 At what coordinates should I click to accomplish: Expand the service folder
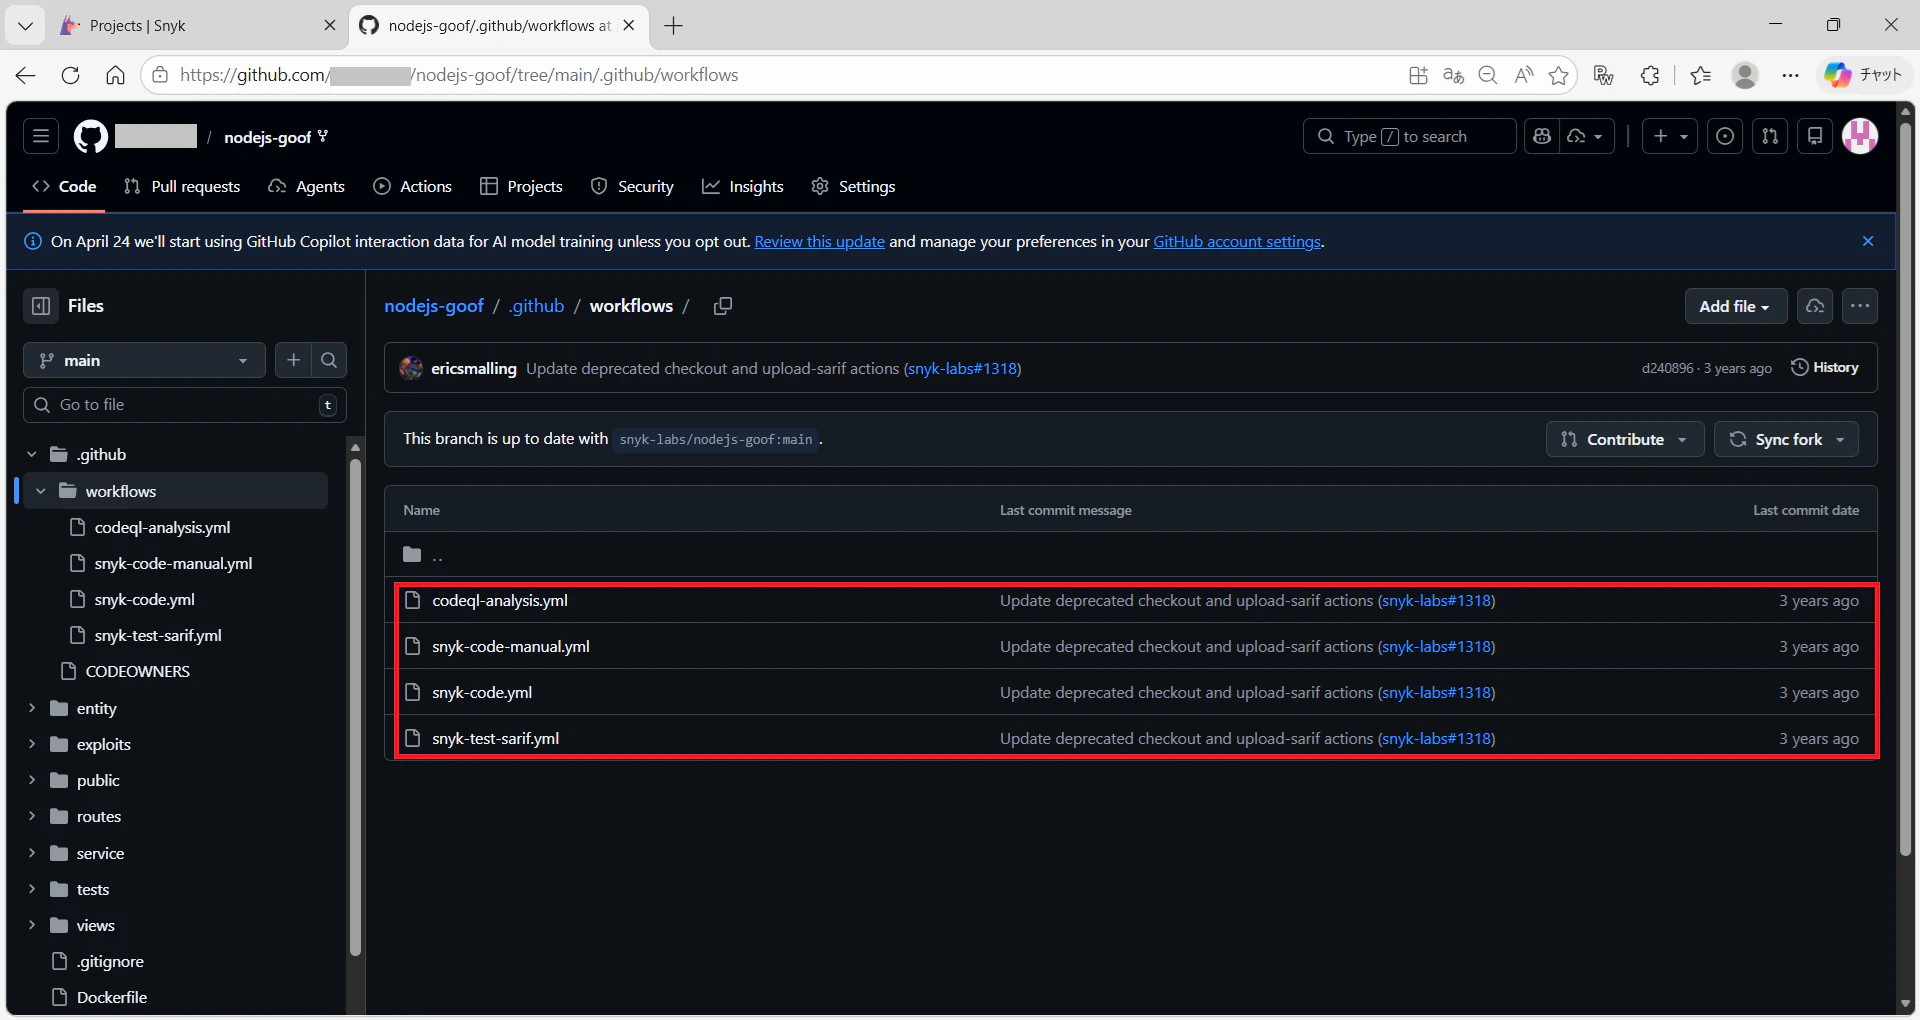pyautogui.click(x=32, y=853)
